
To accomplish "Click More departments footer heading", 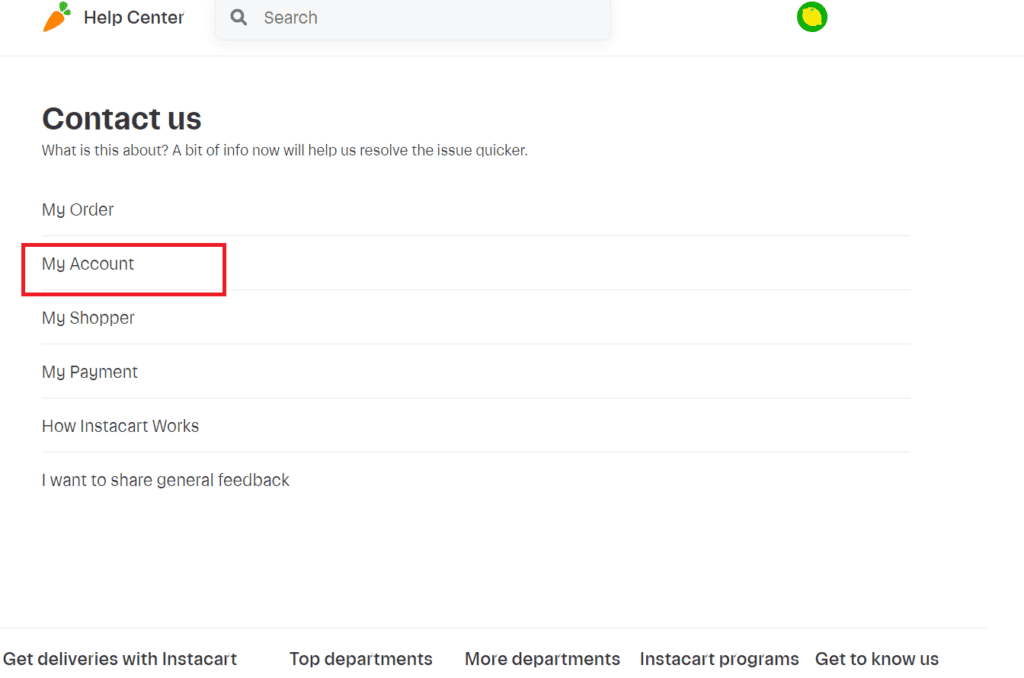I will point(542,659).
